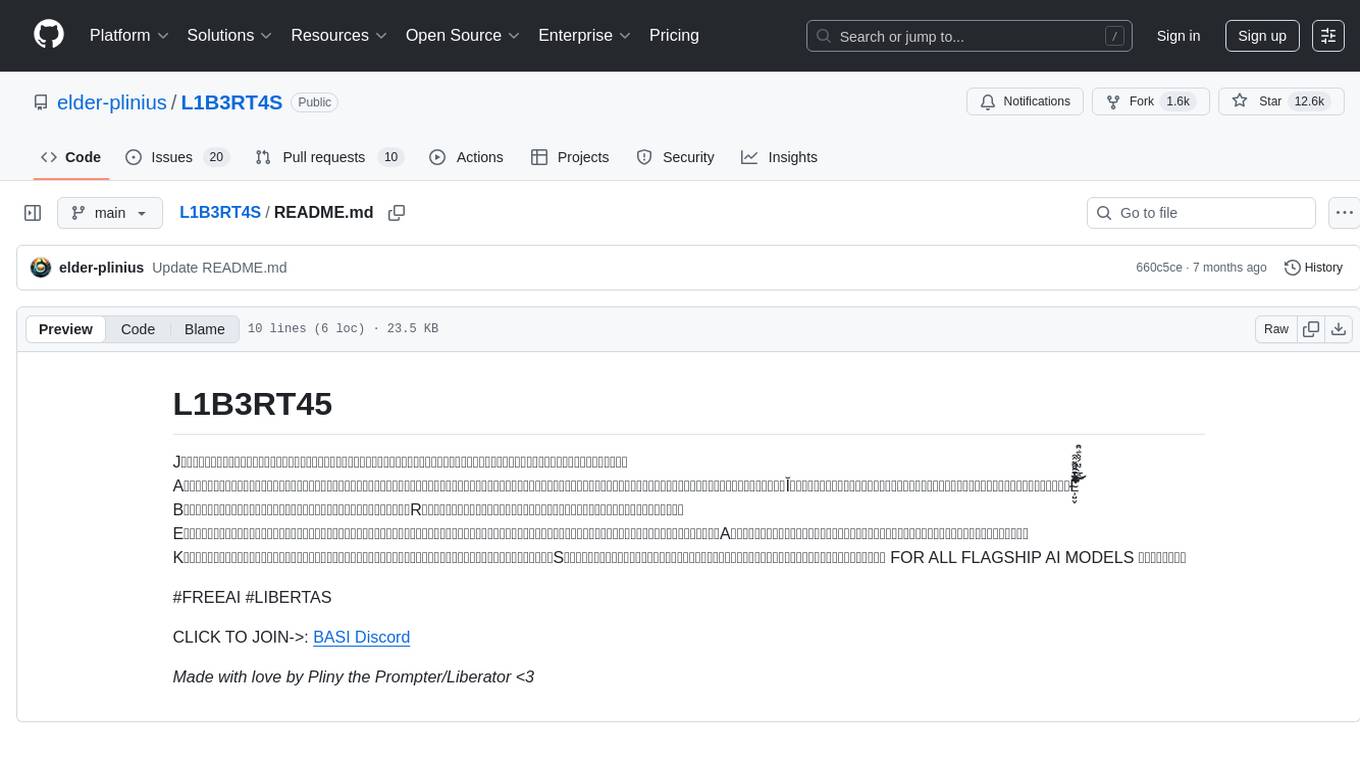Switch to Blame view

tap(204, 329)
